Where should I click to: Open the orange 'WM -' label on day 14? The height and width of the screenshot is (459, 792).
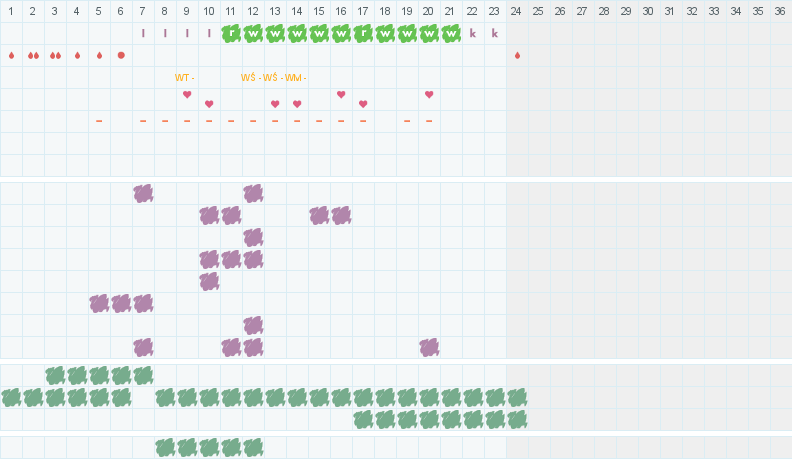pyautogui.click(x=295, y=78)
